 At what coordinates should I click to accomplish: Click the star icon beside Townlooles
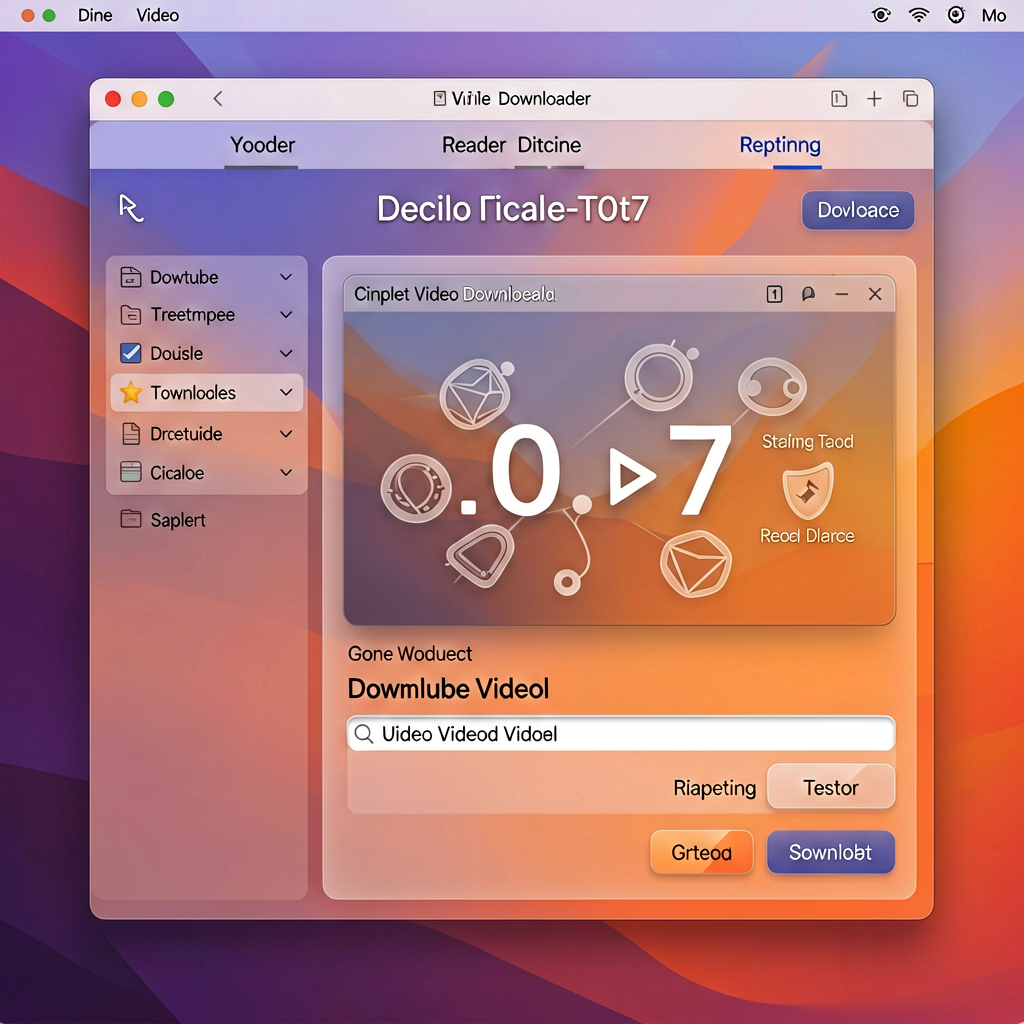click(x=131, y=392)
